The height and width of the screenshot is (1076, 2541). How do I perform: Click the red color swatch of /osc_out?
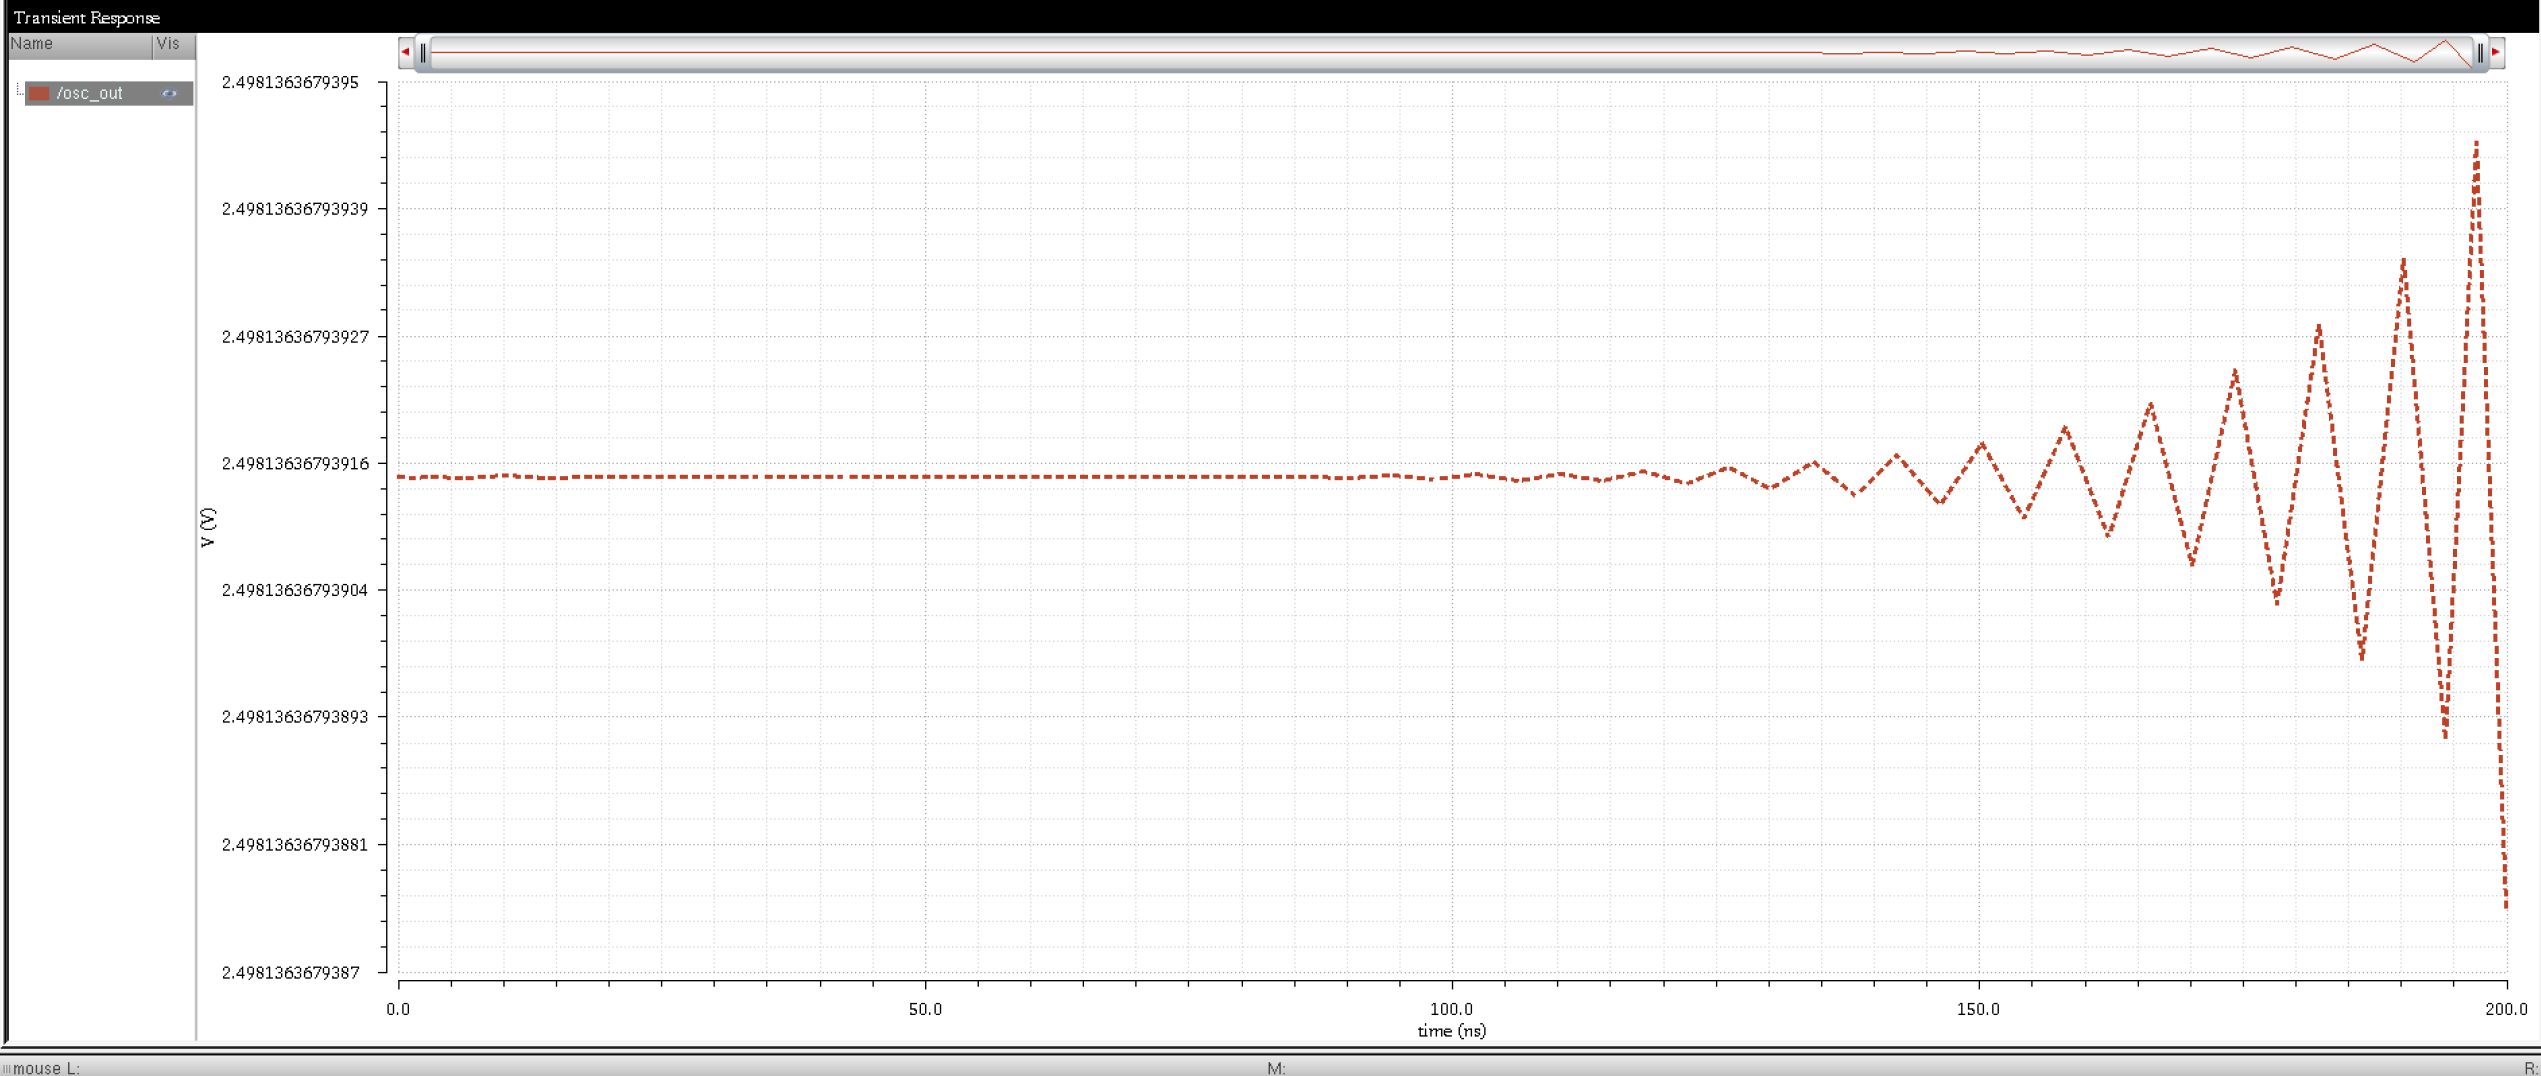coord(40,94)
